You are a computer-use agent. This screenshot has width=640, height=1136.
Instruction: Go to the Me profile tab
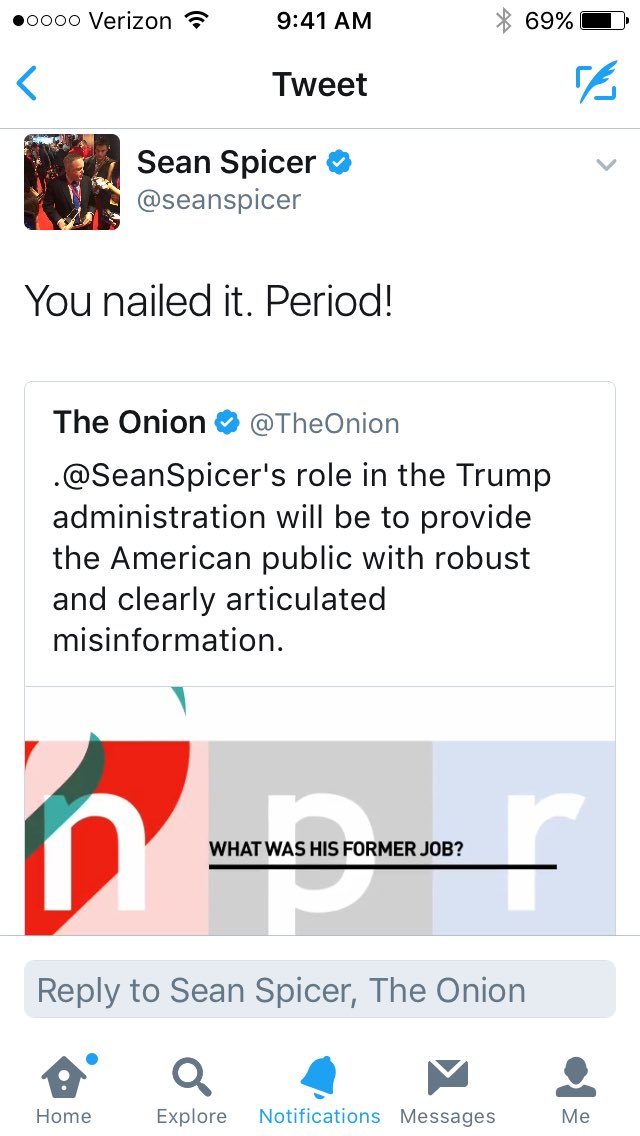pyautogui.click(x=576, y=1088)
